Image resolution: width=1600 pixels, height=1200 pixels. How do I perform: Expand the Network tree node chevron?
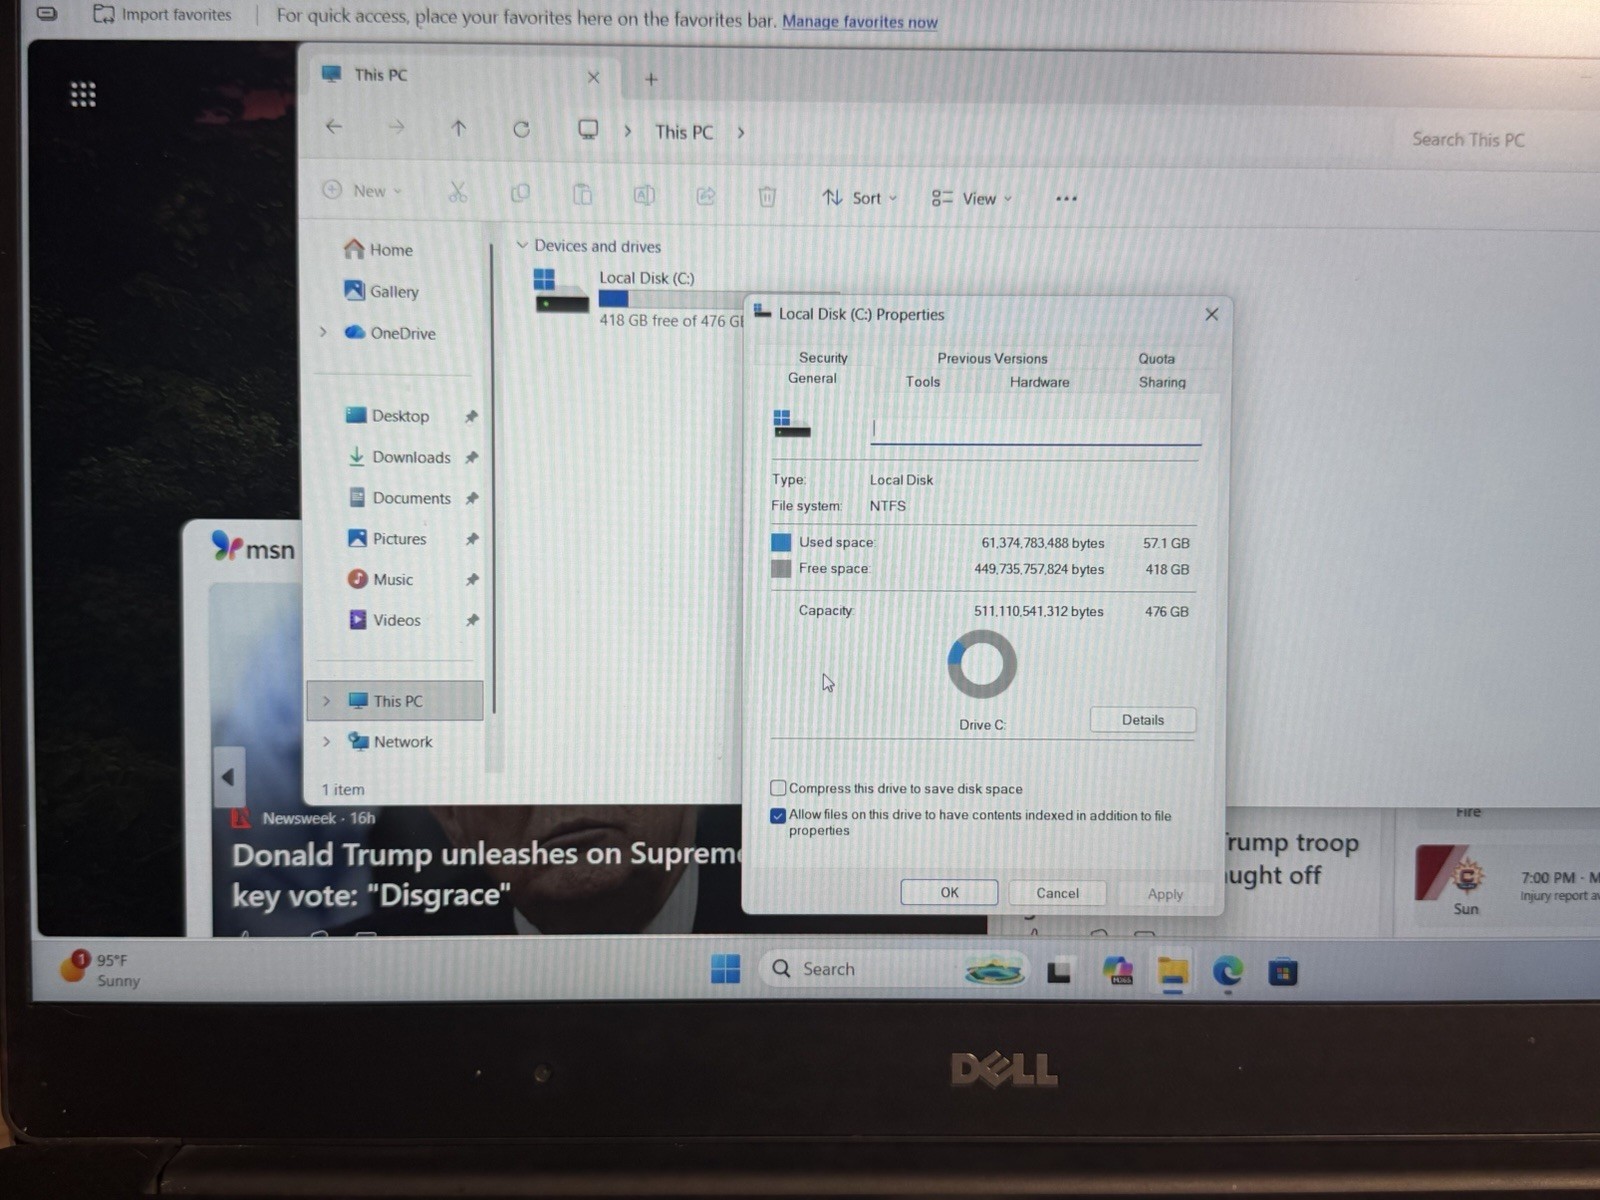click(326, 742)
